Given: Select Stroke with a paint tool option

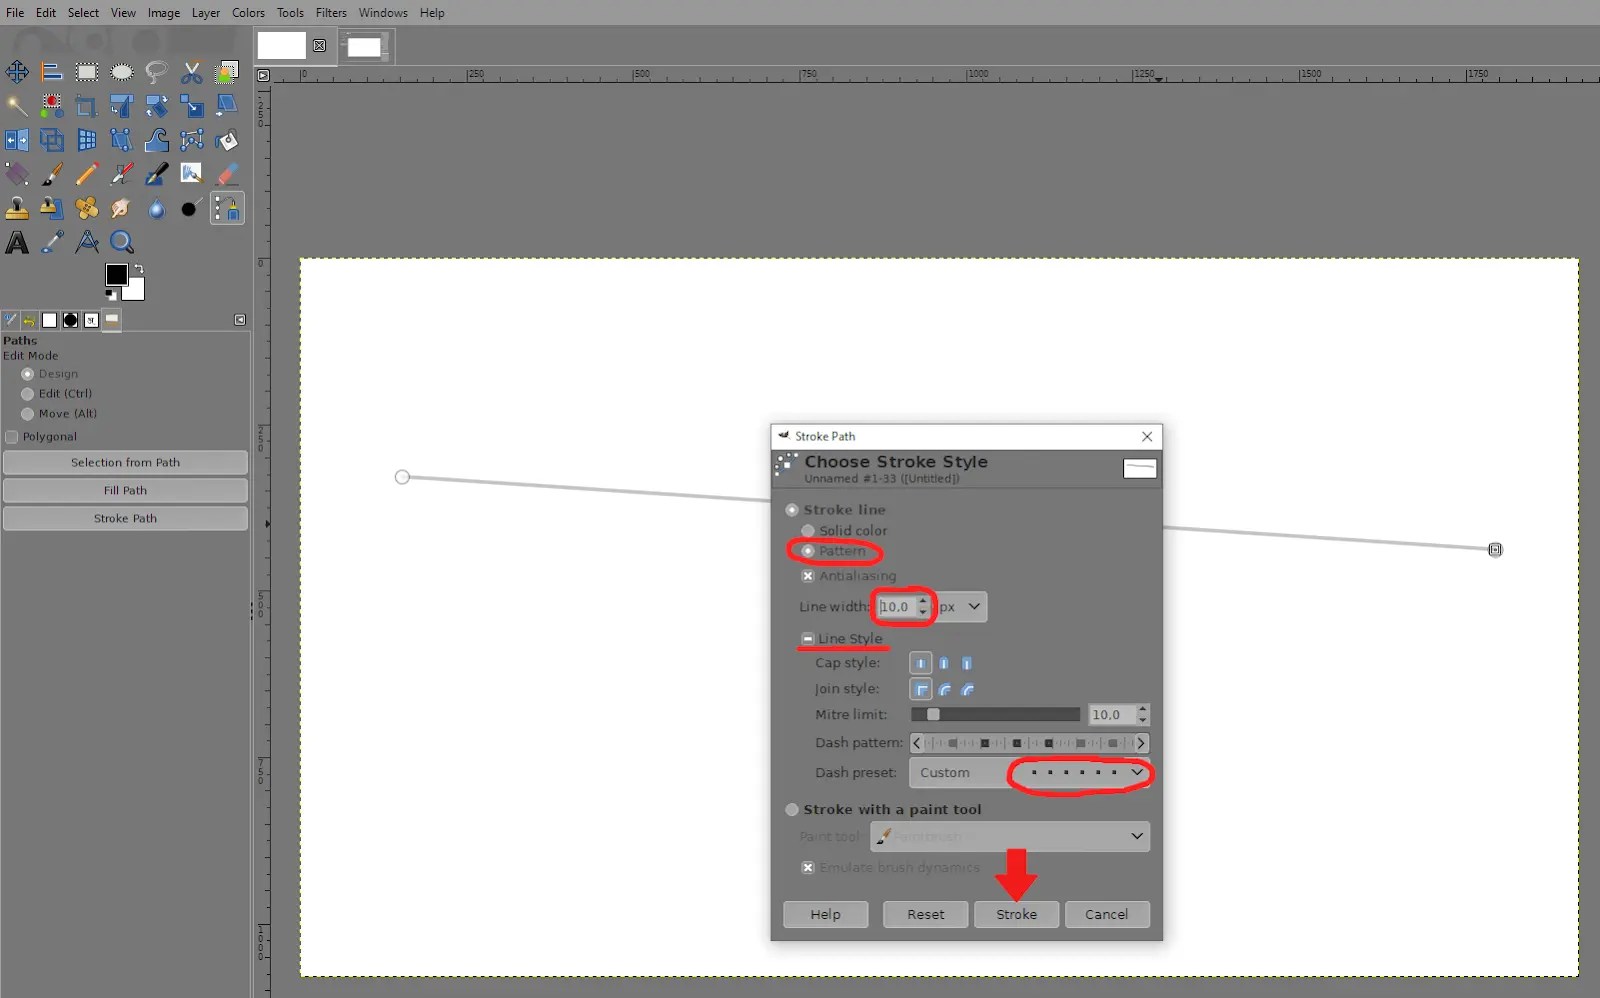Looking at the screenshot, I should (x=791, y=809).
